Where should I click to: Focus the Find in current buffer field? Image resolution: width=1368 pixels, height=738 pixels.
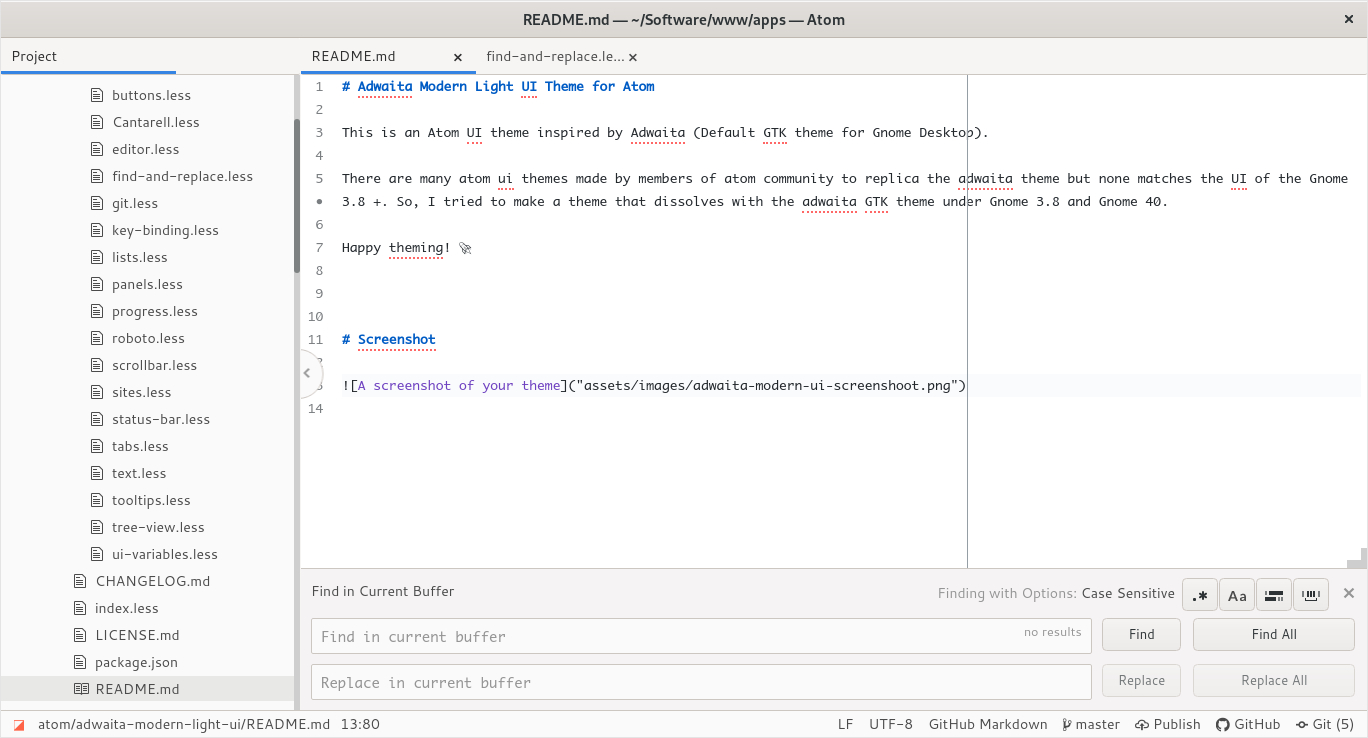pyautogui.click(x=701, y=636)
